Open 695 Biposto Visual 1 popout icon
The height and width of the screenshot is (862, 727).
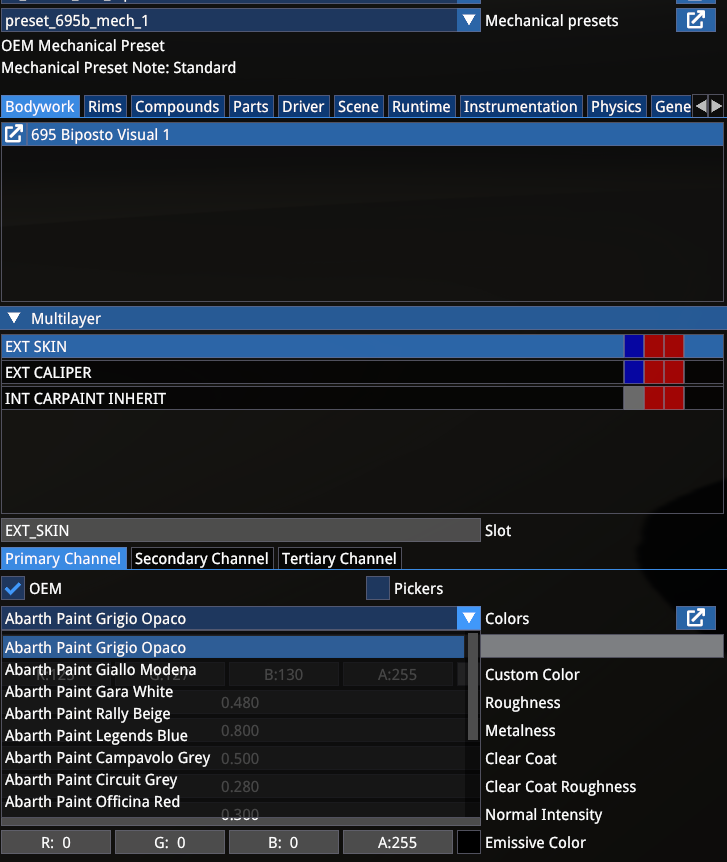[13, 134]
